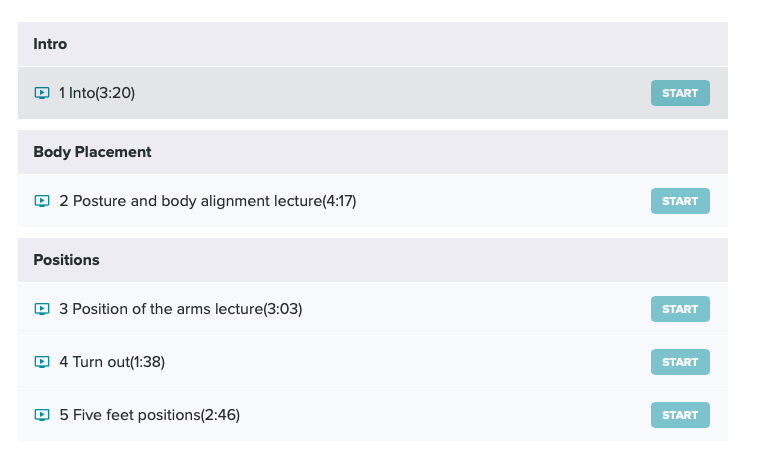
Task: Click the video icon beside 4 Turn out
Action: click(x=42, y=362)
